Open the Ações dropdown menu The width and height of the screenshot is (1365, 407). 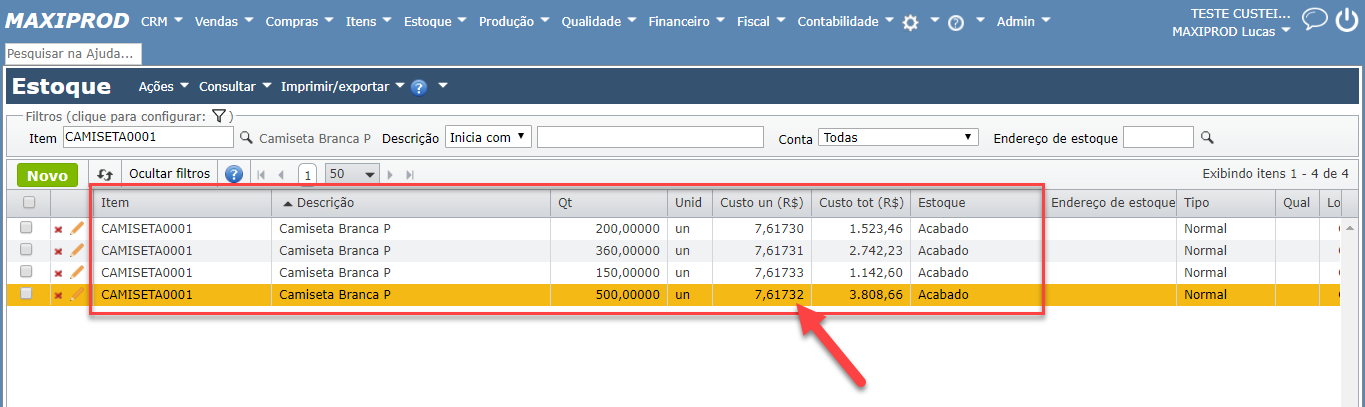[x=162, y=87]
